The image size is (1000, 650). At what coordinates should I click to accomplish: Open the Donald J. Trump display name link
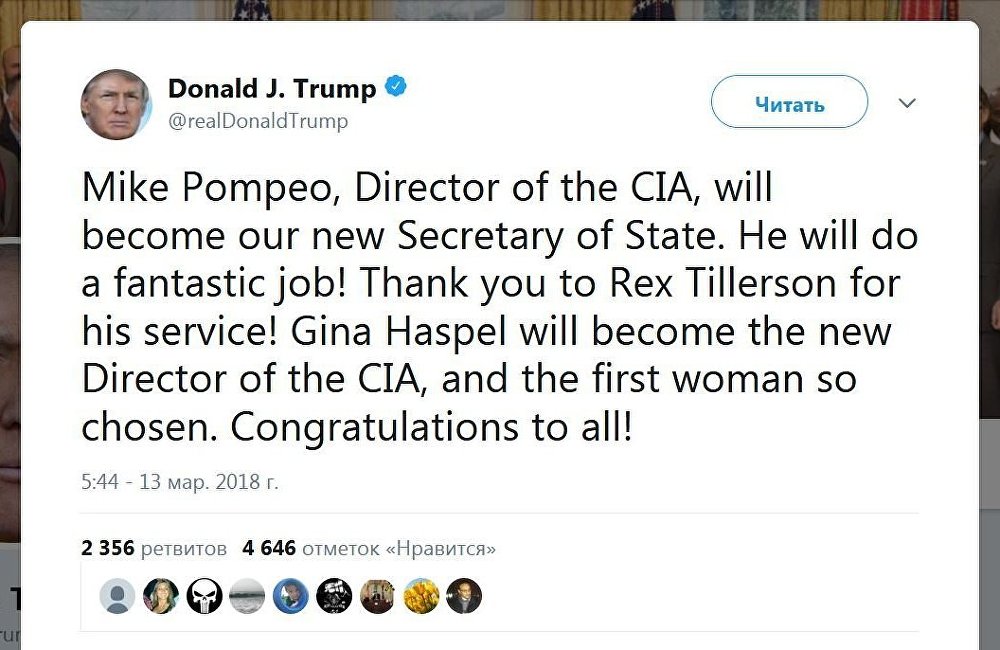click(272, 89)
